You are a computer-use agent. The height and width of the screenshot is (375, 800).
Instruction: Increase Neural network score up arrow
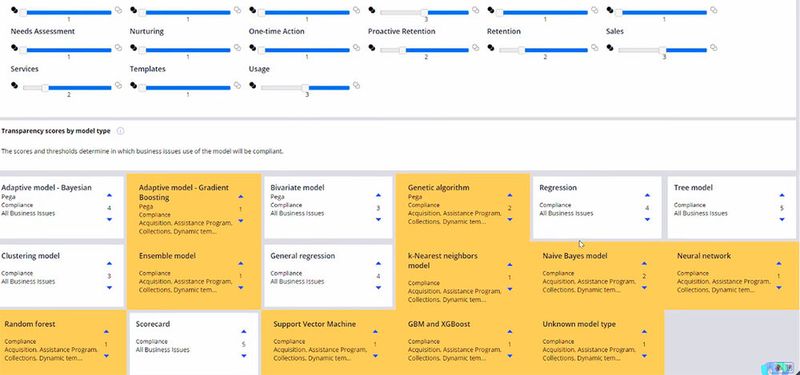click(779, 264)
